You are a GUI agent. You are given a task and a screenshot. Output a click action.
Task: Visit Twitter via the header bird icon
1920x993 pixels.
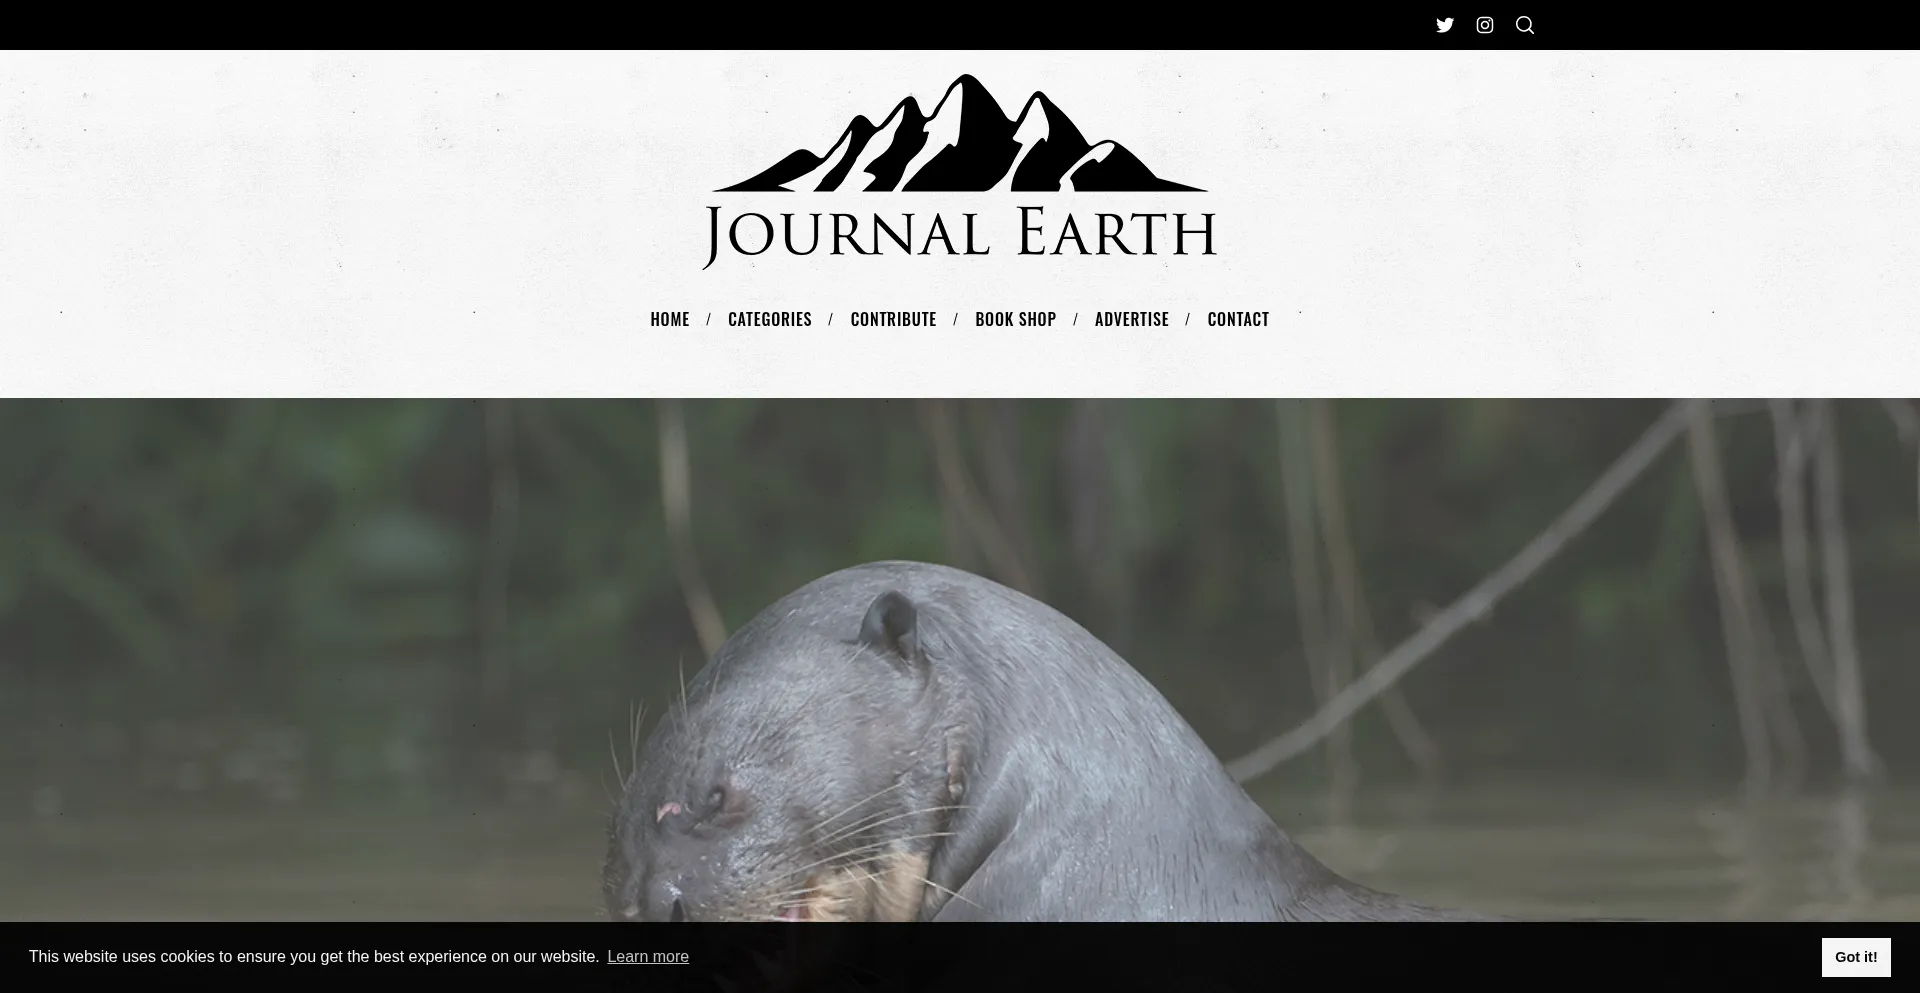tap(1444, 24)
